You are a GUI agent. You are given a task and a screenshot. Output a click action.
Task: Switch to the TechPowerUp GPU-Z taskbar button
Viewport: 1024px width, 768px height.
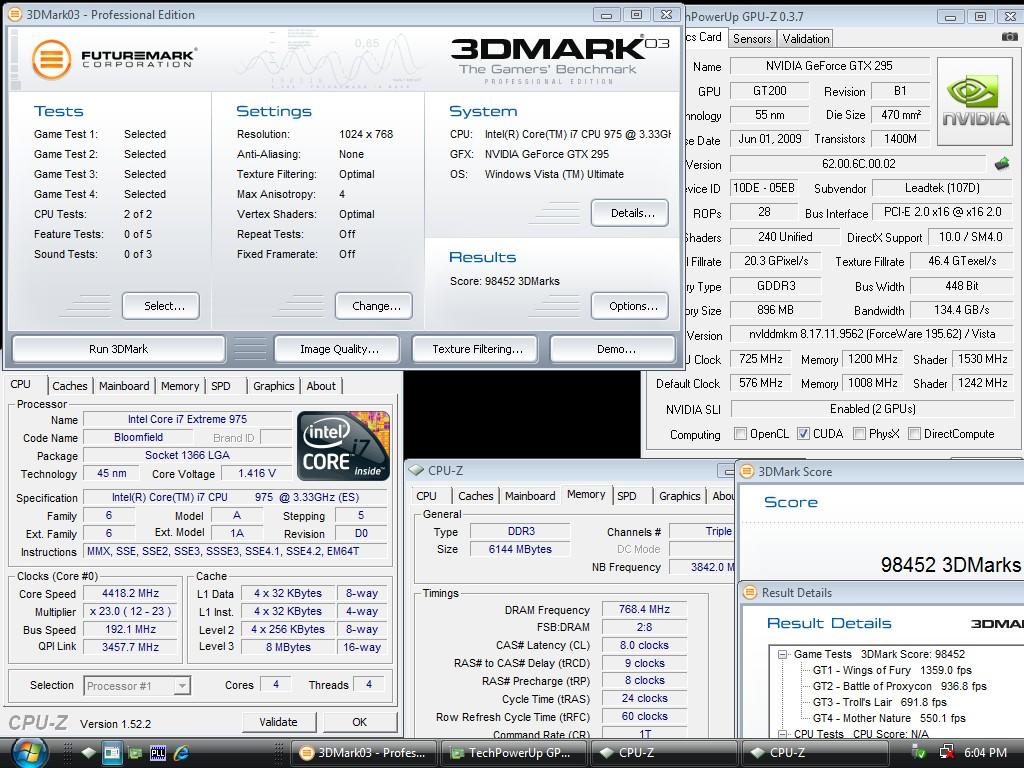[514, 753]
